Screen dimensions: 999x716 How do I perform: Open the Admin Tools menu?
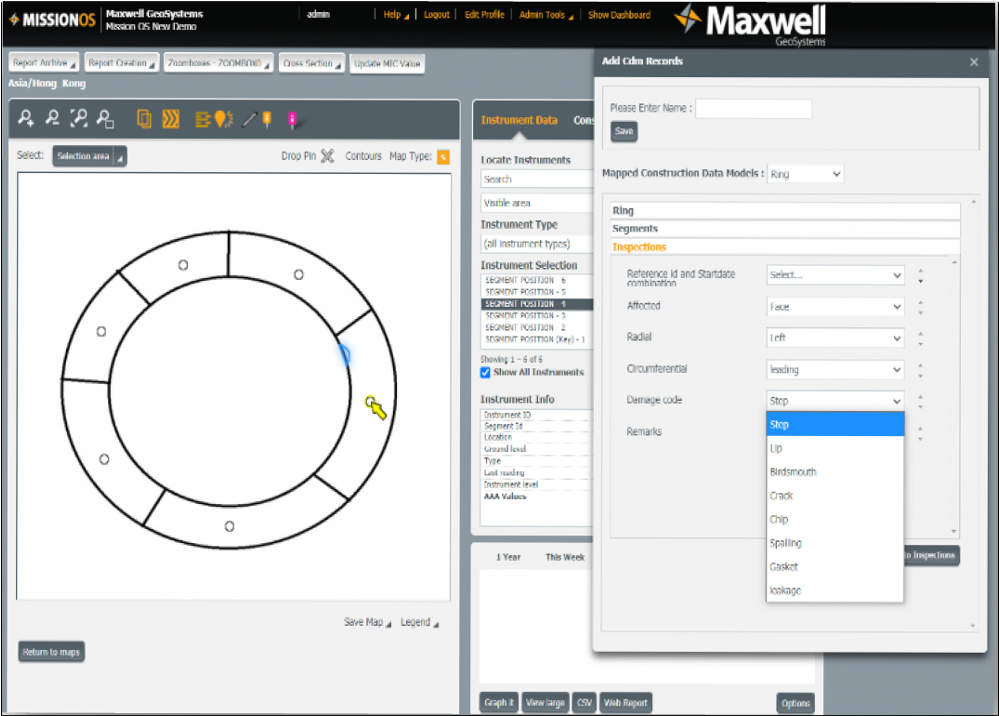click(x=546, y=15)
